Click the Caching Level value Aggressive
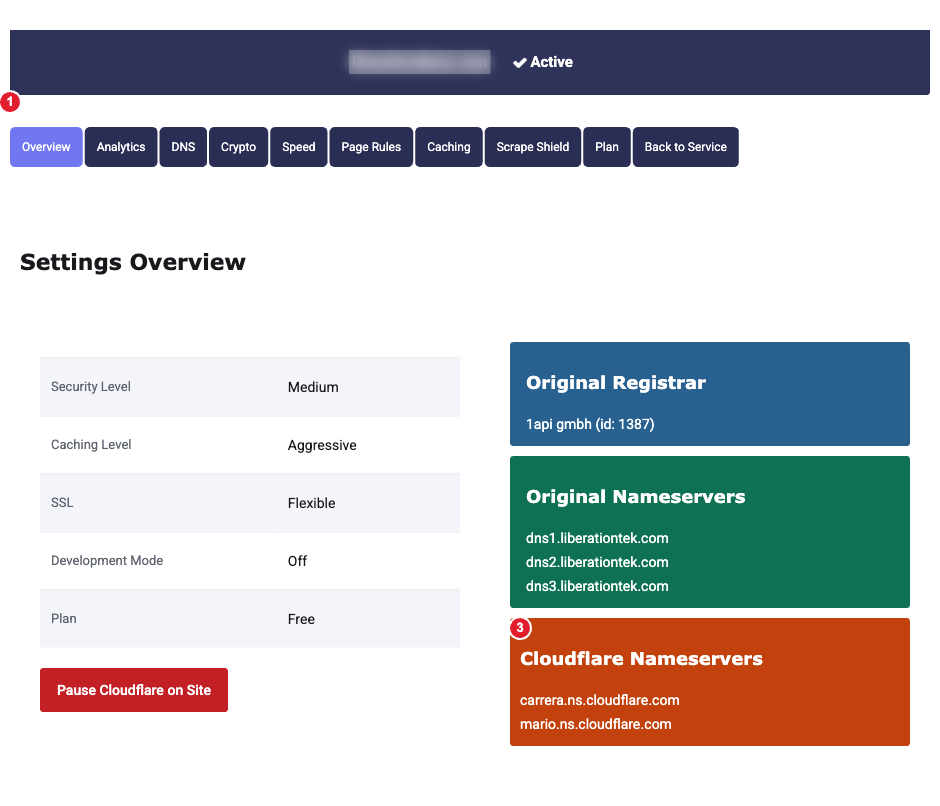940x806 pixels. click(x=322, y=446)
